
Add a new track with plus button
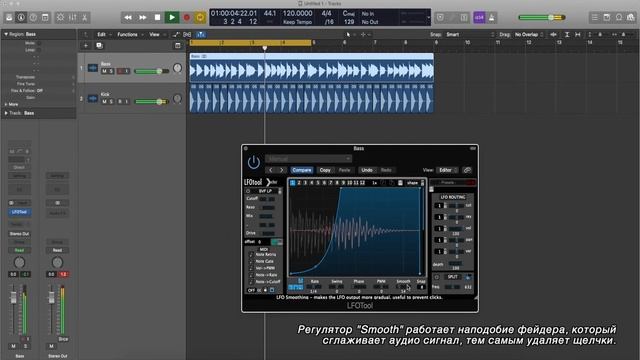click(86, 46)
